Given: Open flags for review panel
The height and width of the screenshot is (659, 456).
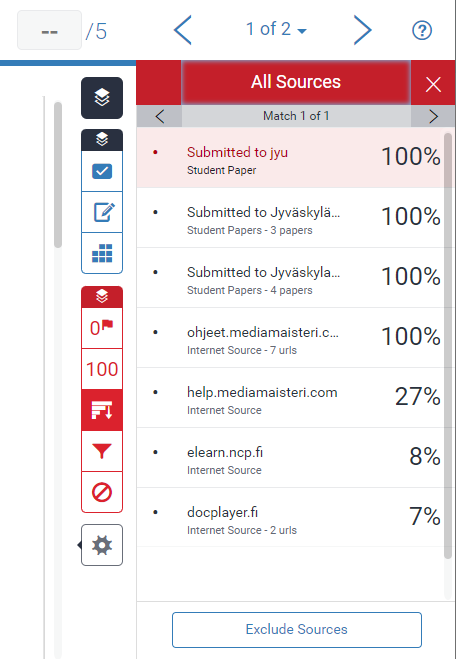Looking at the screenshot, I should coord(102,328).
